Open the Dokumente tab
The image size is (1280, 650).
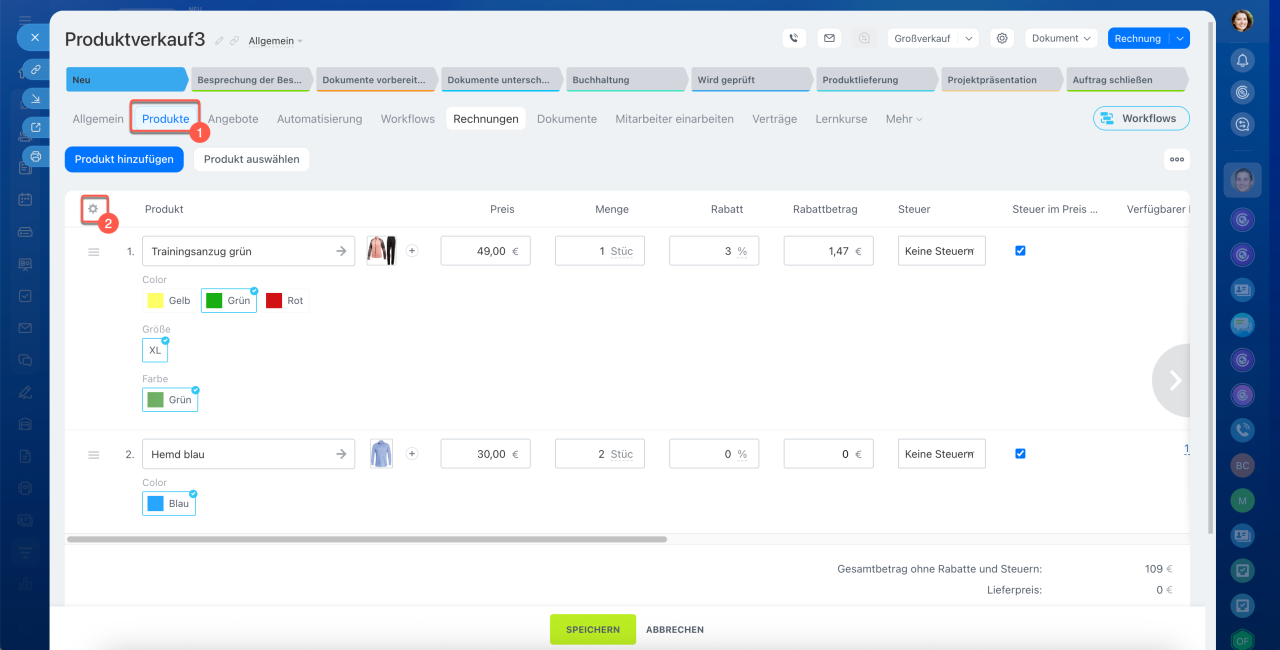[x=566, y=119]
